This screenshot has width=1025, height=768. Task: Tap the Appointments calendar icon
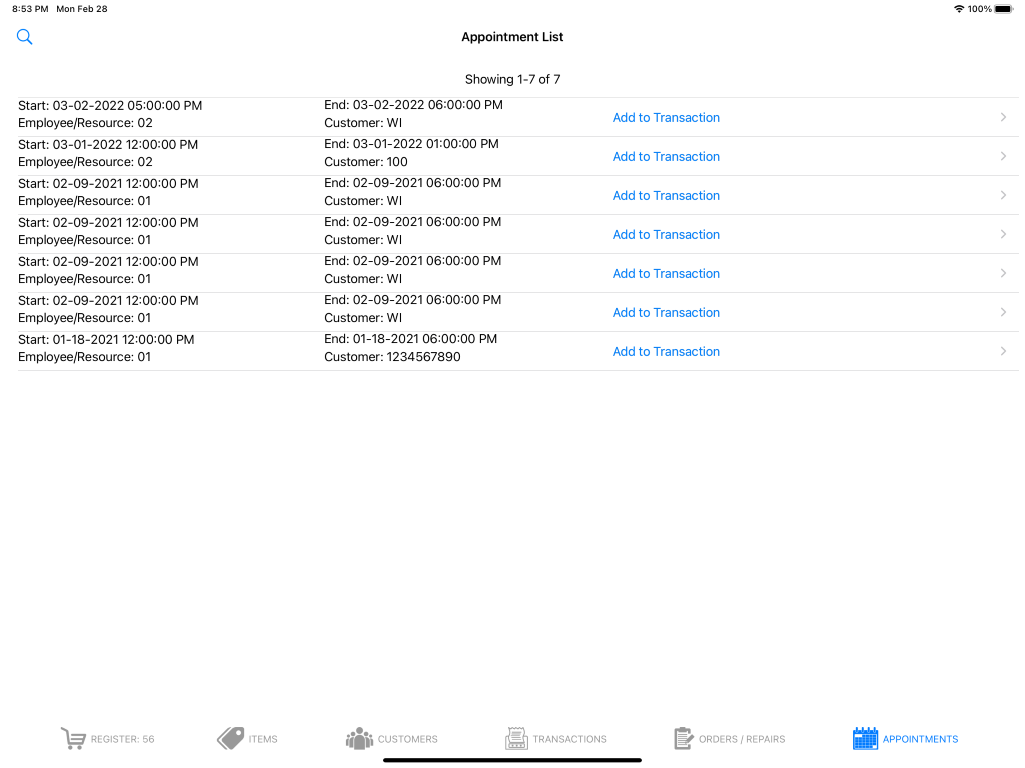[x=865, y=739]
